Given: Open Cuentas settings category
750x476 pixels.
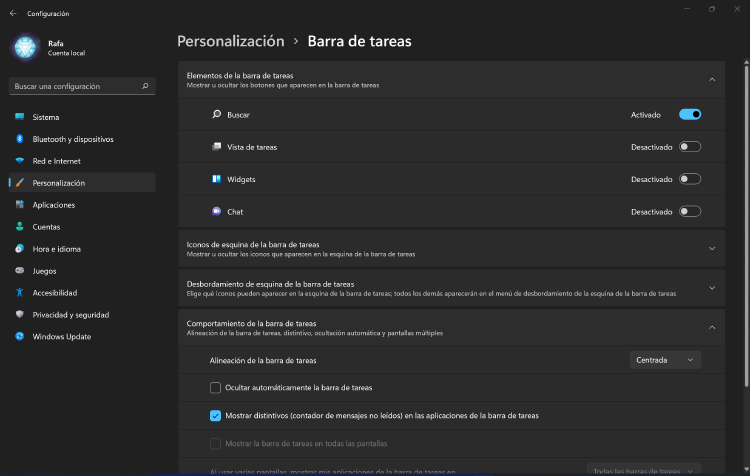Looking at the screenshot, I should (x=82, y=227).
